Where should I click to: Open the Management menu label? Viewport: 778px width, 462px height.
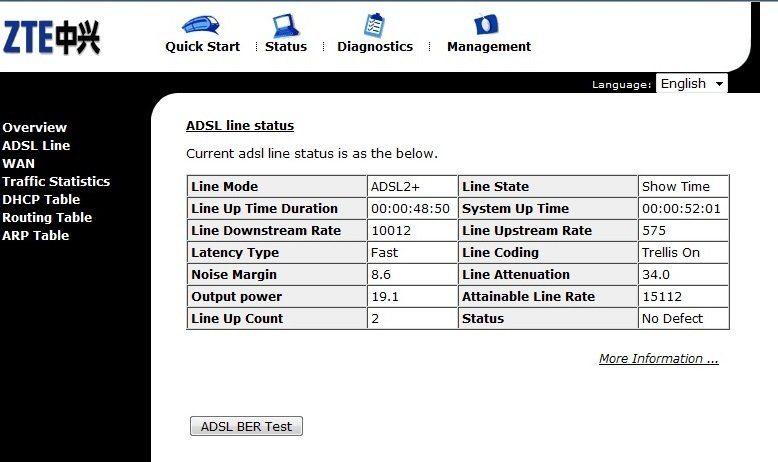tap(489, 47)
